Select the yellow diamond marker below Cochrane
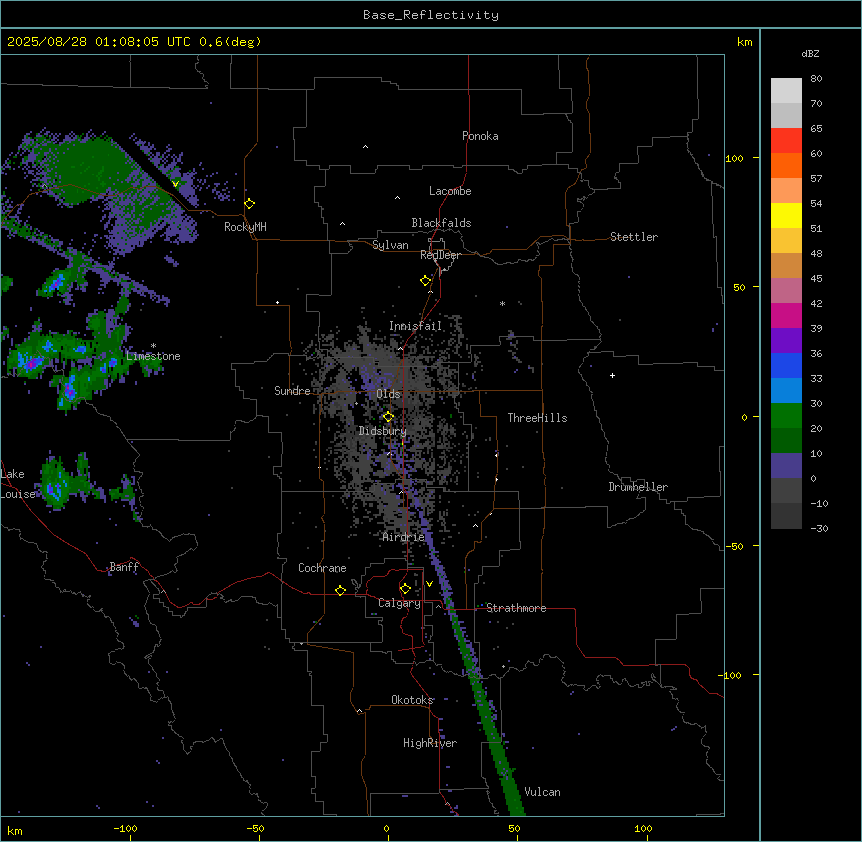Screen dimensions: 862x842 pyautogui.click(x=340, y=590)
